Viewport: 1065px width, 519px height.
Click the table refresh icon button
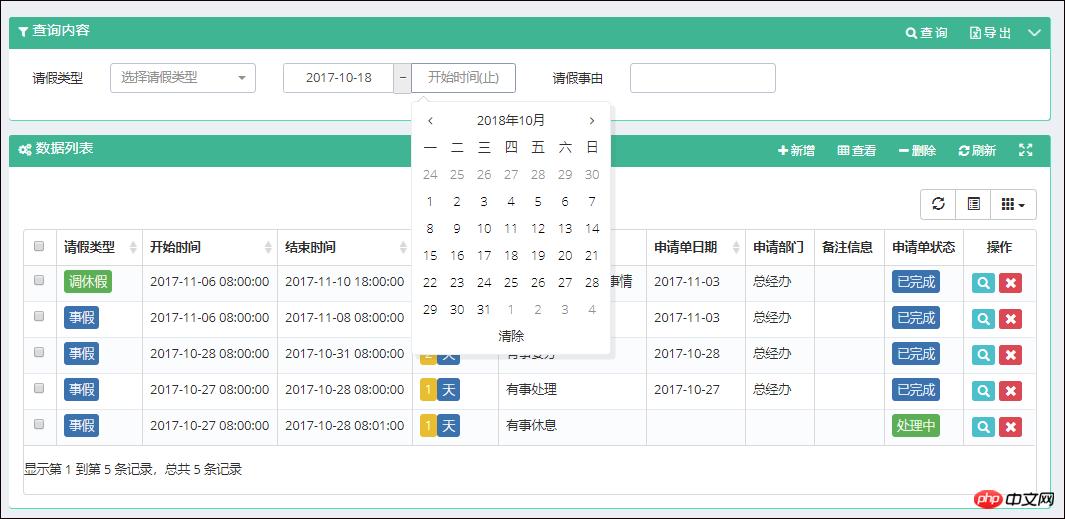tap(938, 204)
